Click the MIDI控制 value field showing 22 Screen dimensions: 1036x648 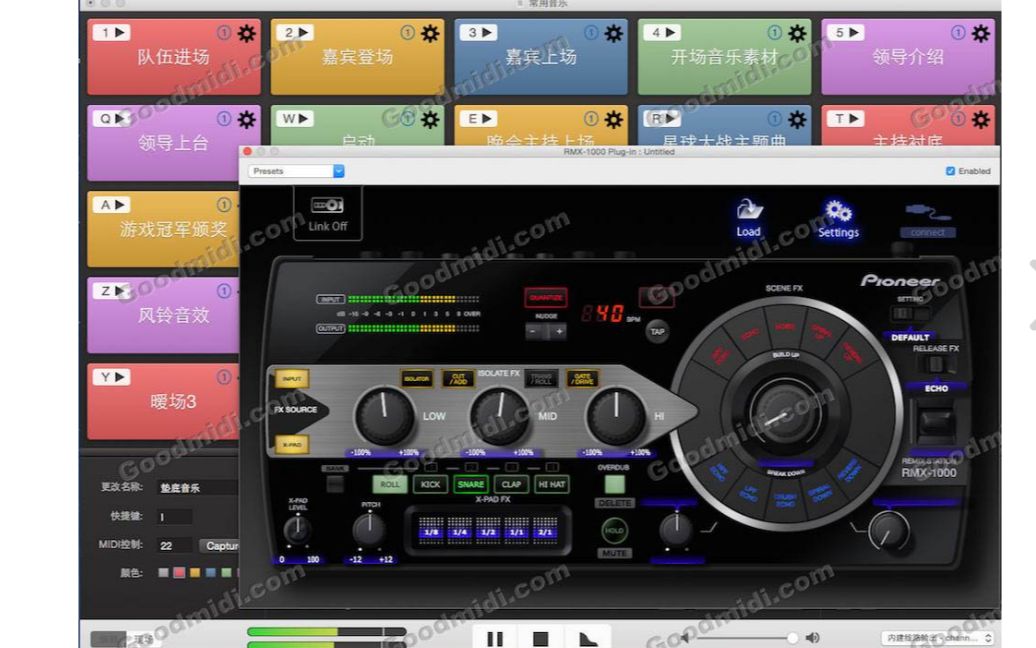pos(174,546)
